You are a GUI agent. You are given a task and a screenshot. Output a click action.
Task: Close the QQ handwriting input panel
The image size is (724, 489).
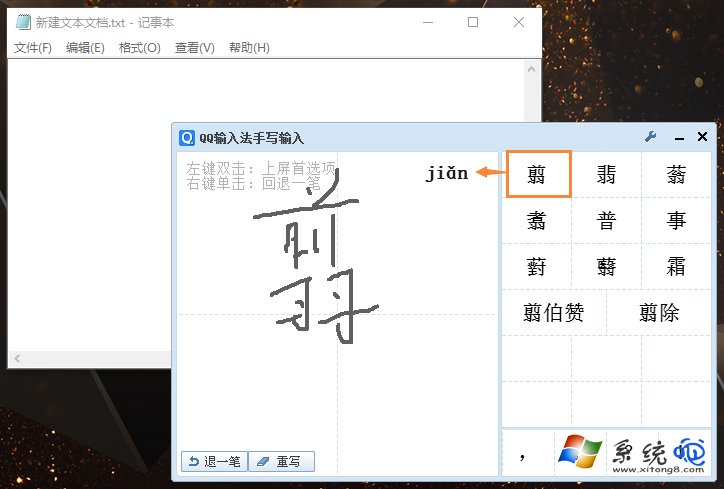click(x=702, y=137)
